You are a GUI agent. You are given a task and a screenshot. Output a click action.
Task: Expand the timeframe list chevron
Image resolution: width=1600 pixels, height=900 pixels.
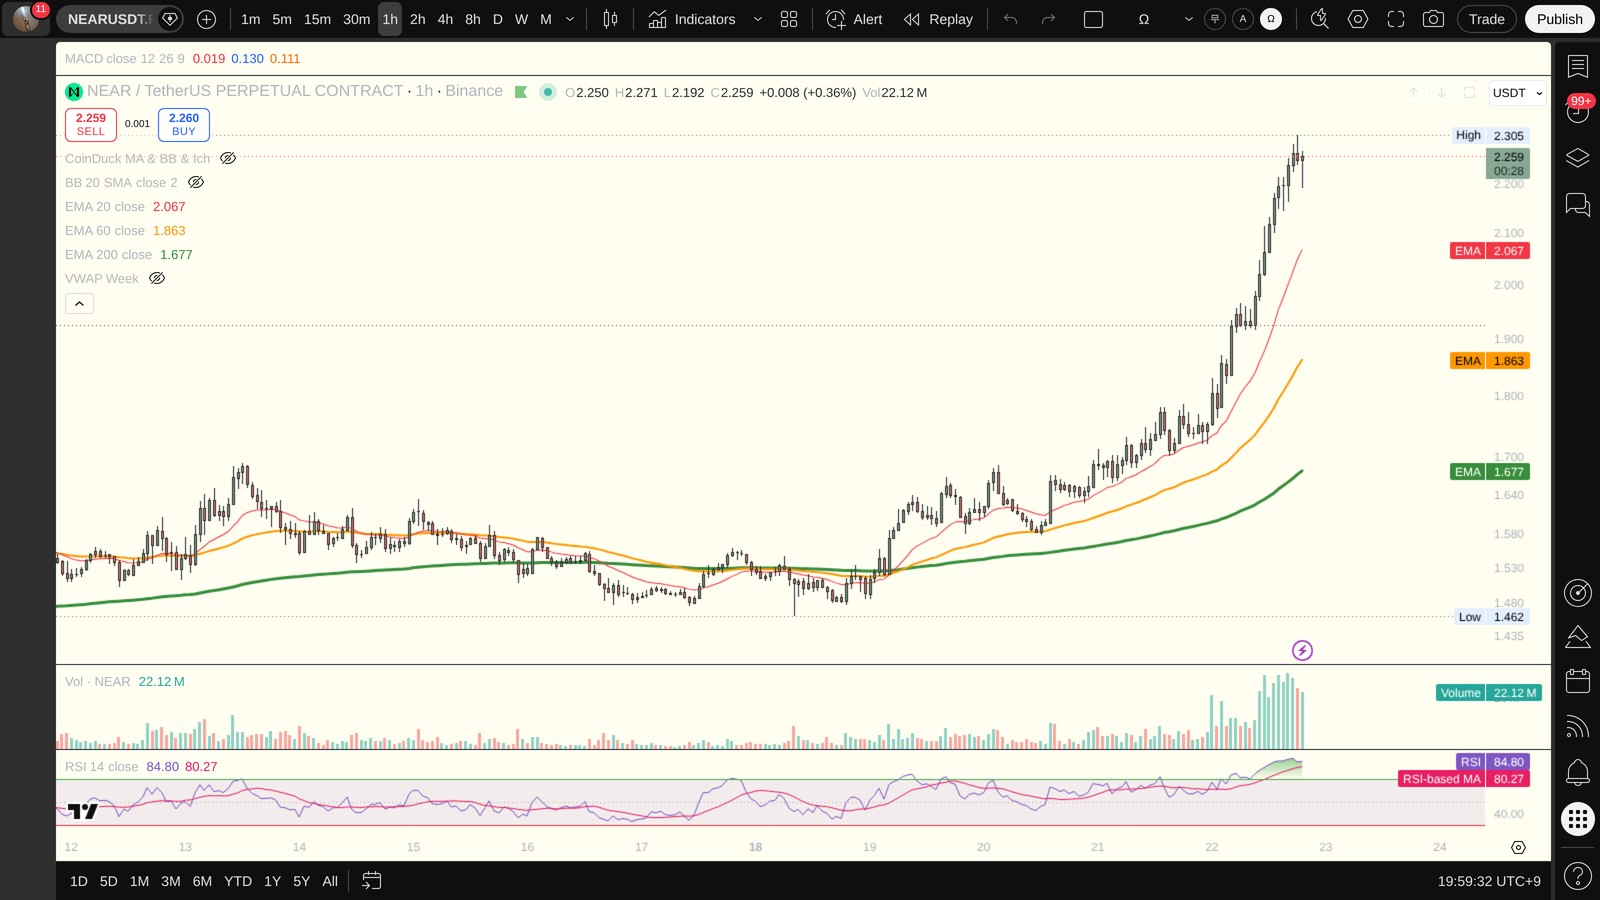[570, 19]
